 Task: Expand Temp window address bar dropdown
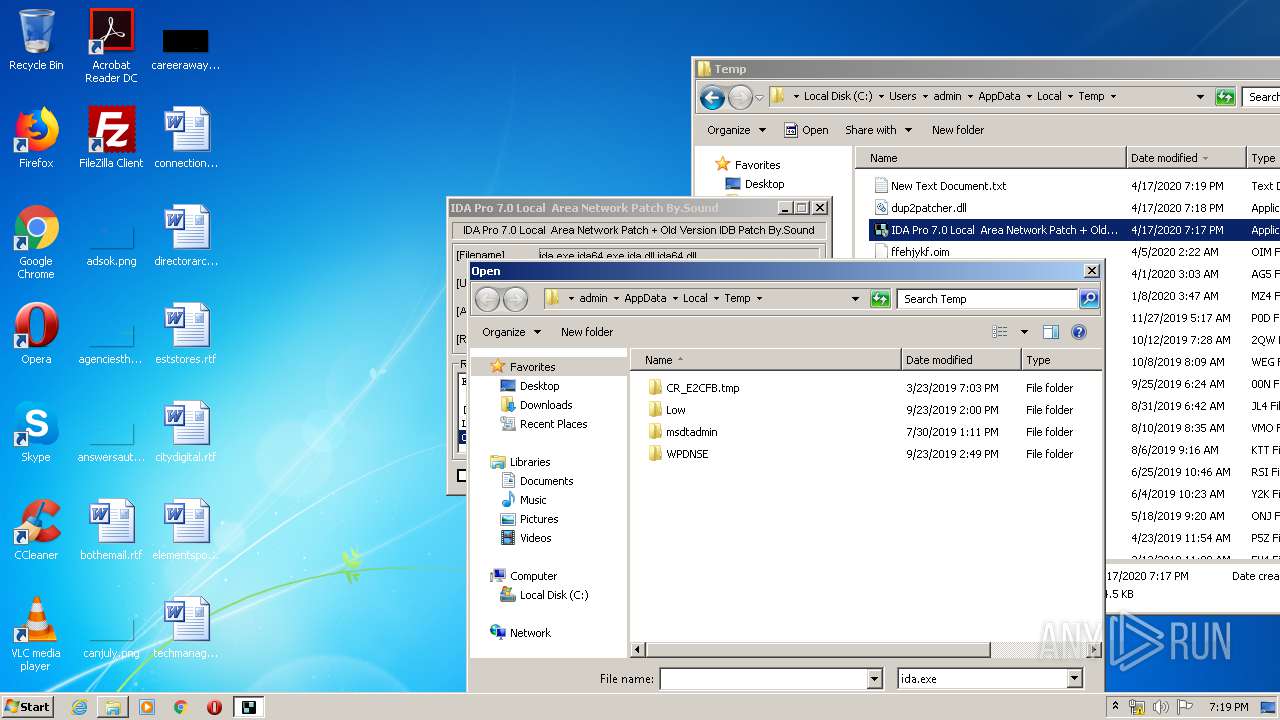point(1200,97)
